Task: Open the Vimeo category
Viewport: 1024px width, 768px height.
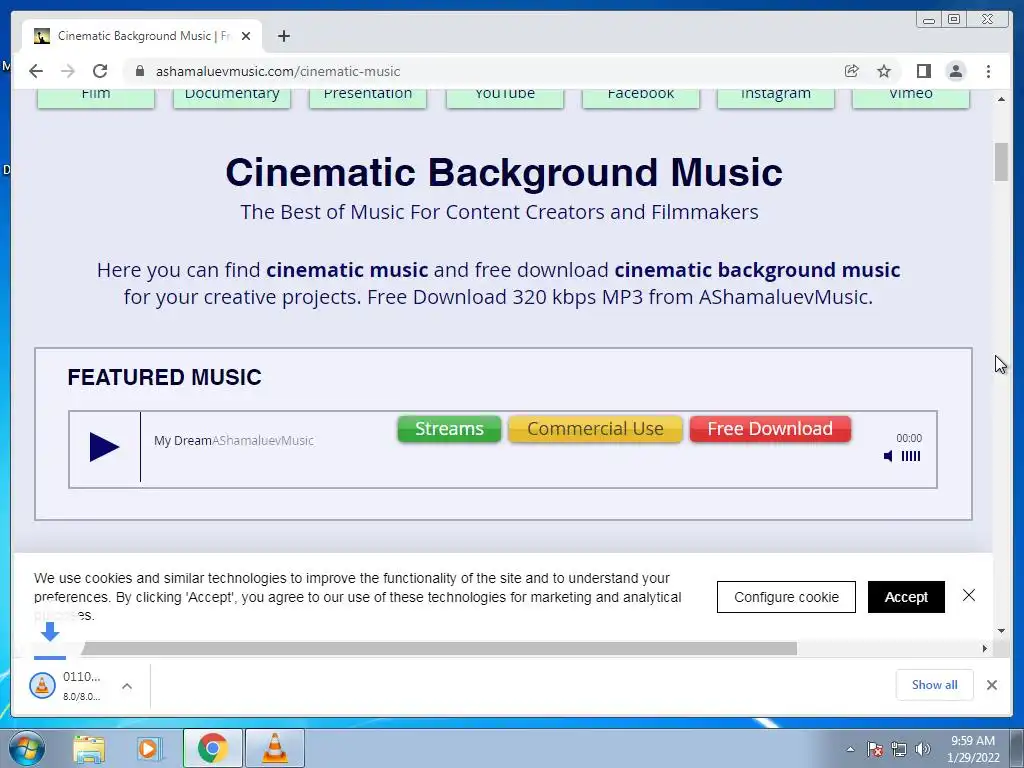Action: coord(911,97)
